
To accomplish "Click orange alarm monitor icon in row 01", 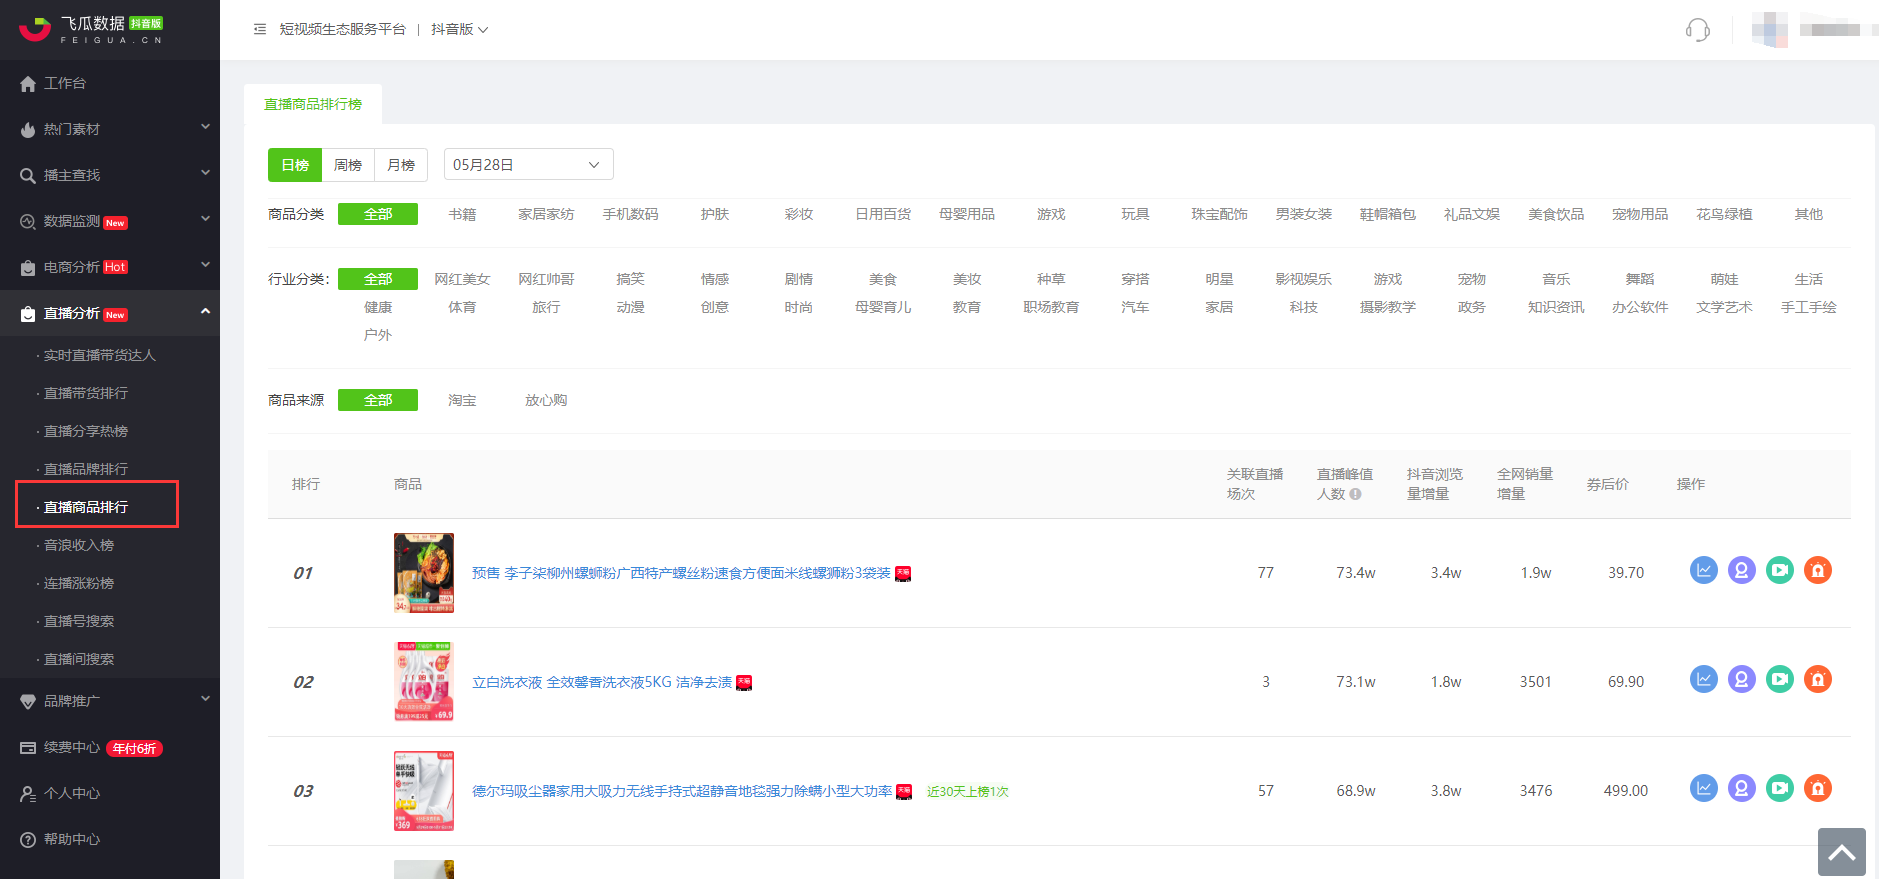I will [x=1817, y=571].
